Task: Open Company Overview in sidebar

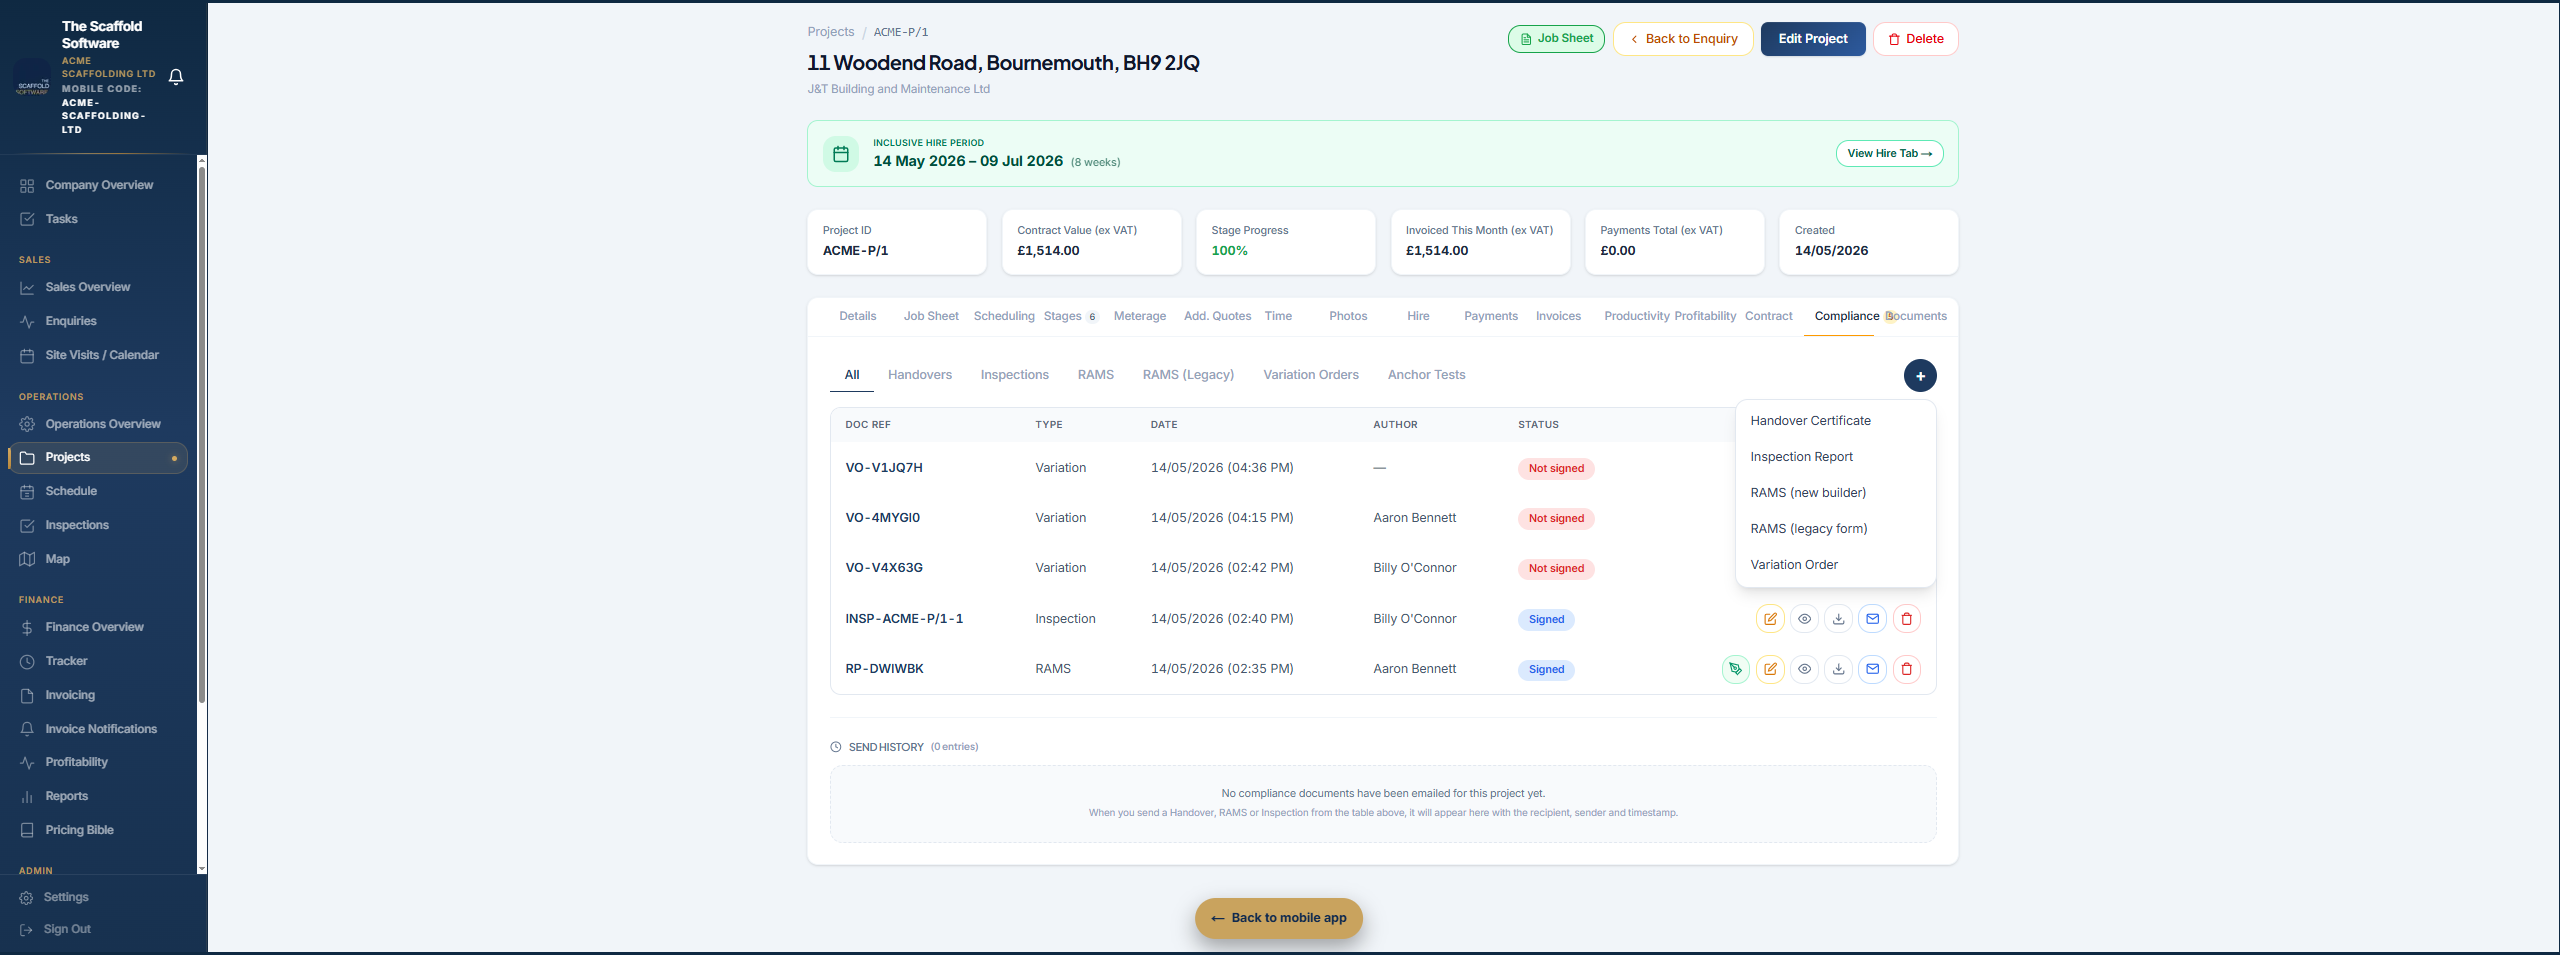Action: 98,185
